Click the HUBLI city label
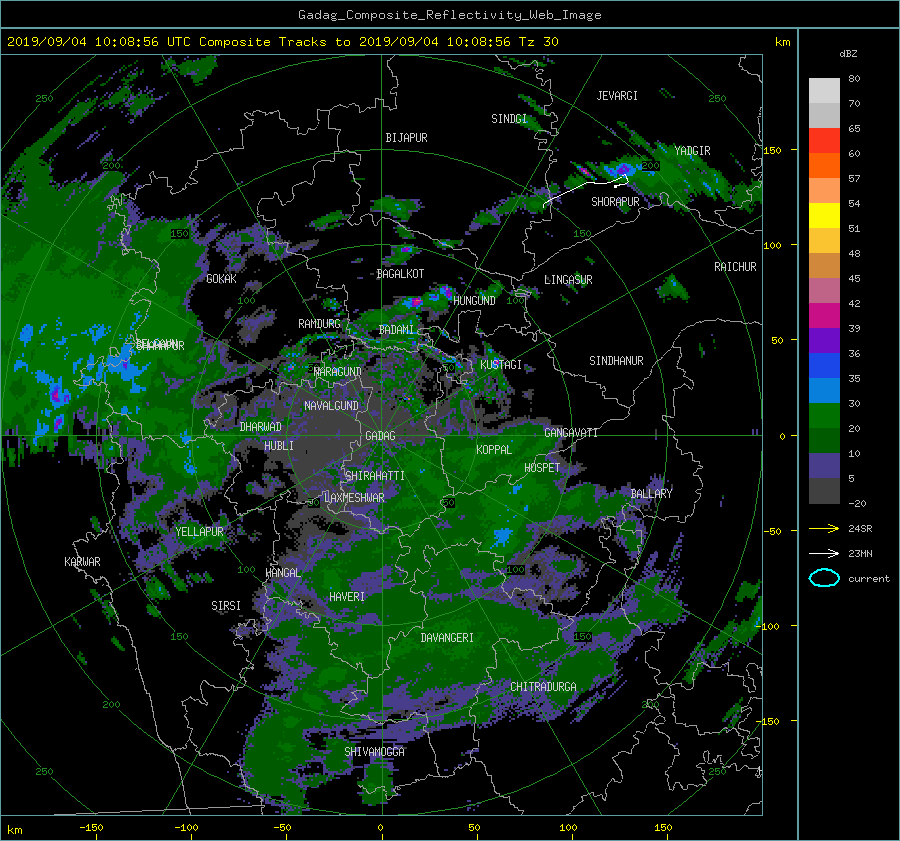This screenshot has height=841, width=900. (x=279, y=446)
